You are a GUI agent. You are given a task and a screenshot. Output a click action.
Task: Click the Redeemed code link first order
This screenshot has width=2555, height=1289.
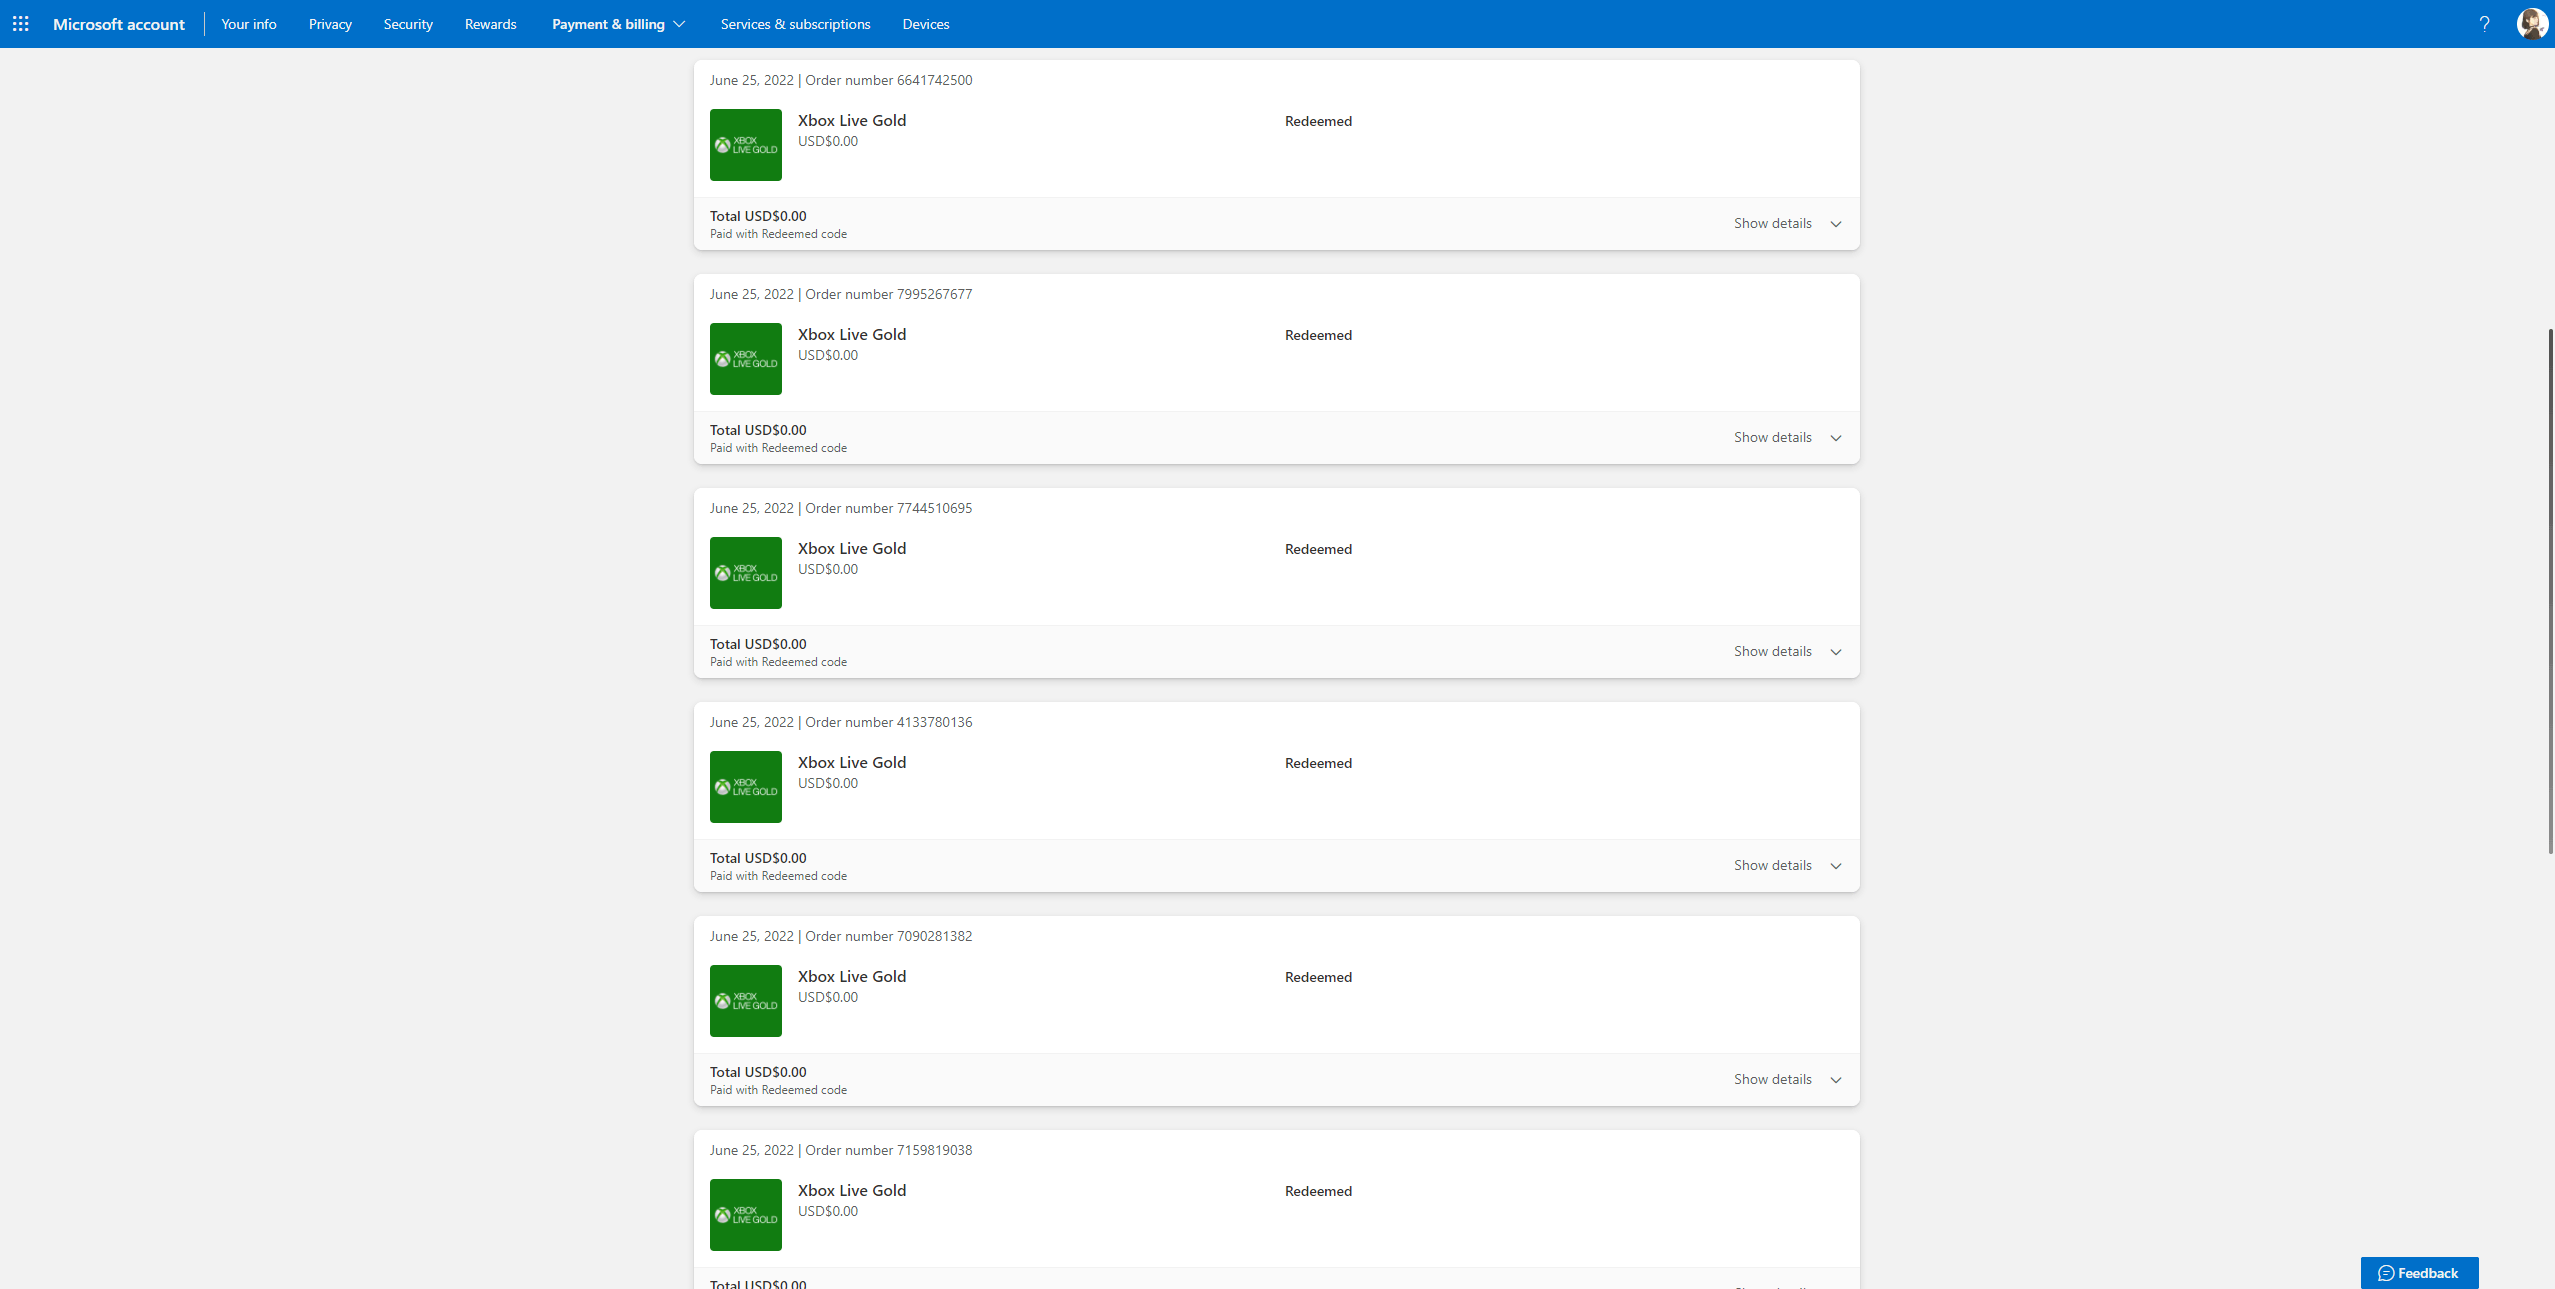click(803, 233)
